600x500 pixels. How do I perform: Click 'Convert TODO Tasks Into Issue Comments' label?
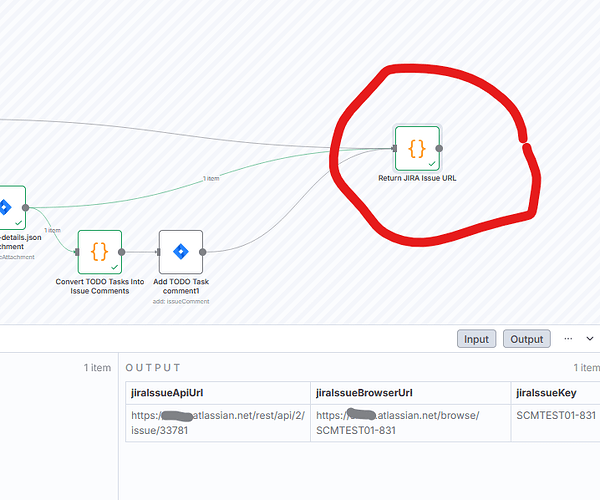pyautogui.click(x=100, y=286)
